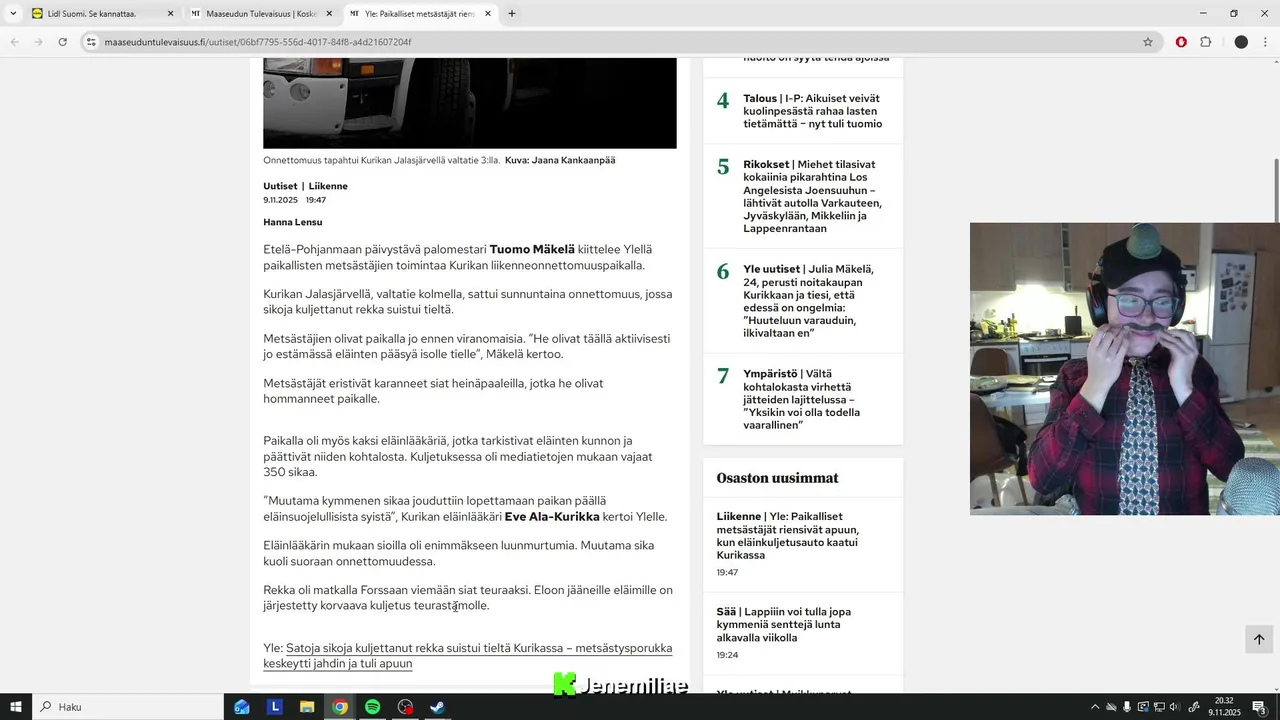The height and width of the screenshot is (720, 1280).
Task: Click the microphone icon in system tray
Action: [x=1127, y=707]
